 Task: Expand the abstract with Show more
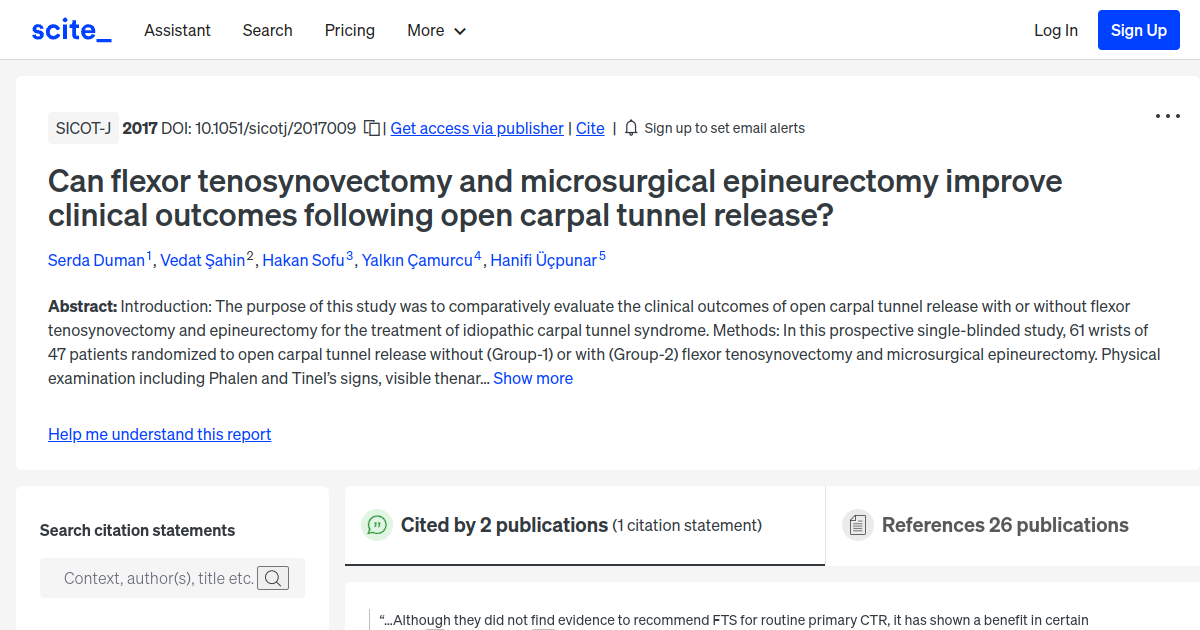pyautogui.click(x=533, y=378)
